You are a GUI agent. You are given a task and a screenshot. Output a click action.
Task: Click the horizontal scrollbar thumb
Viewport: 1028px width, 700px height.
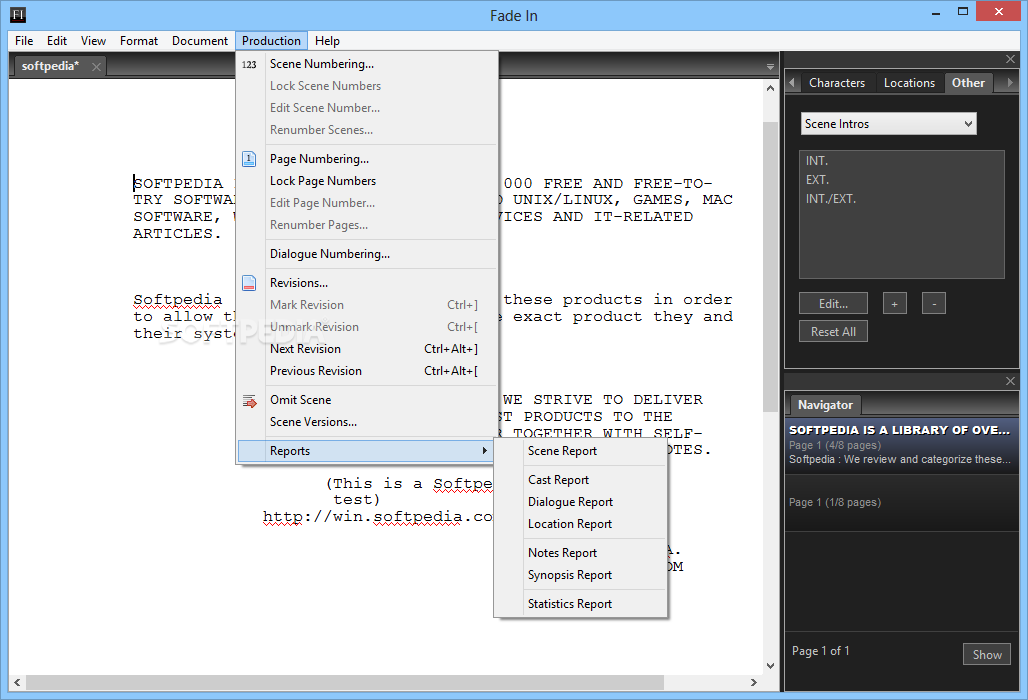pyautogui.click(x=345, y=682)
